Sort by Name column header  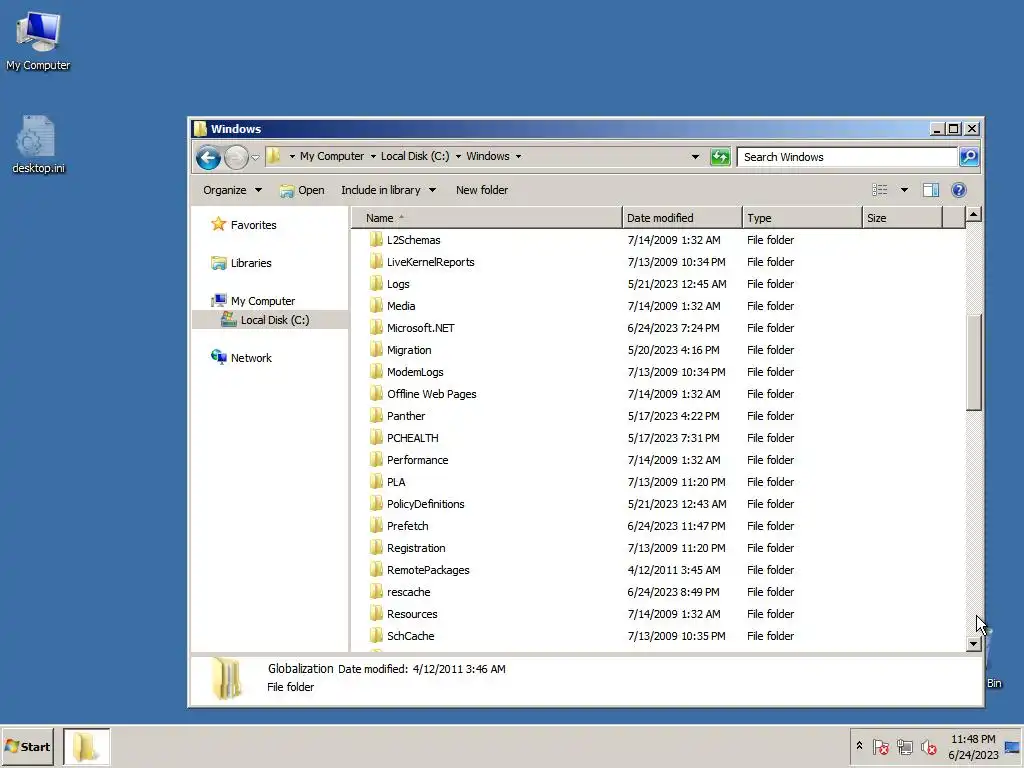coord(487,218)
